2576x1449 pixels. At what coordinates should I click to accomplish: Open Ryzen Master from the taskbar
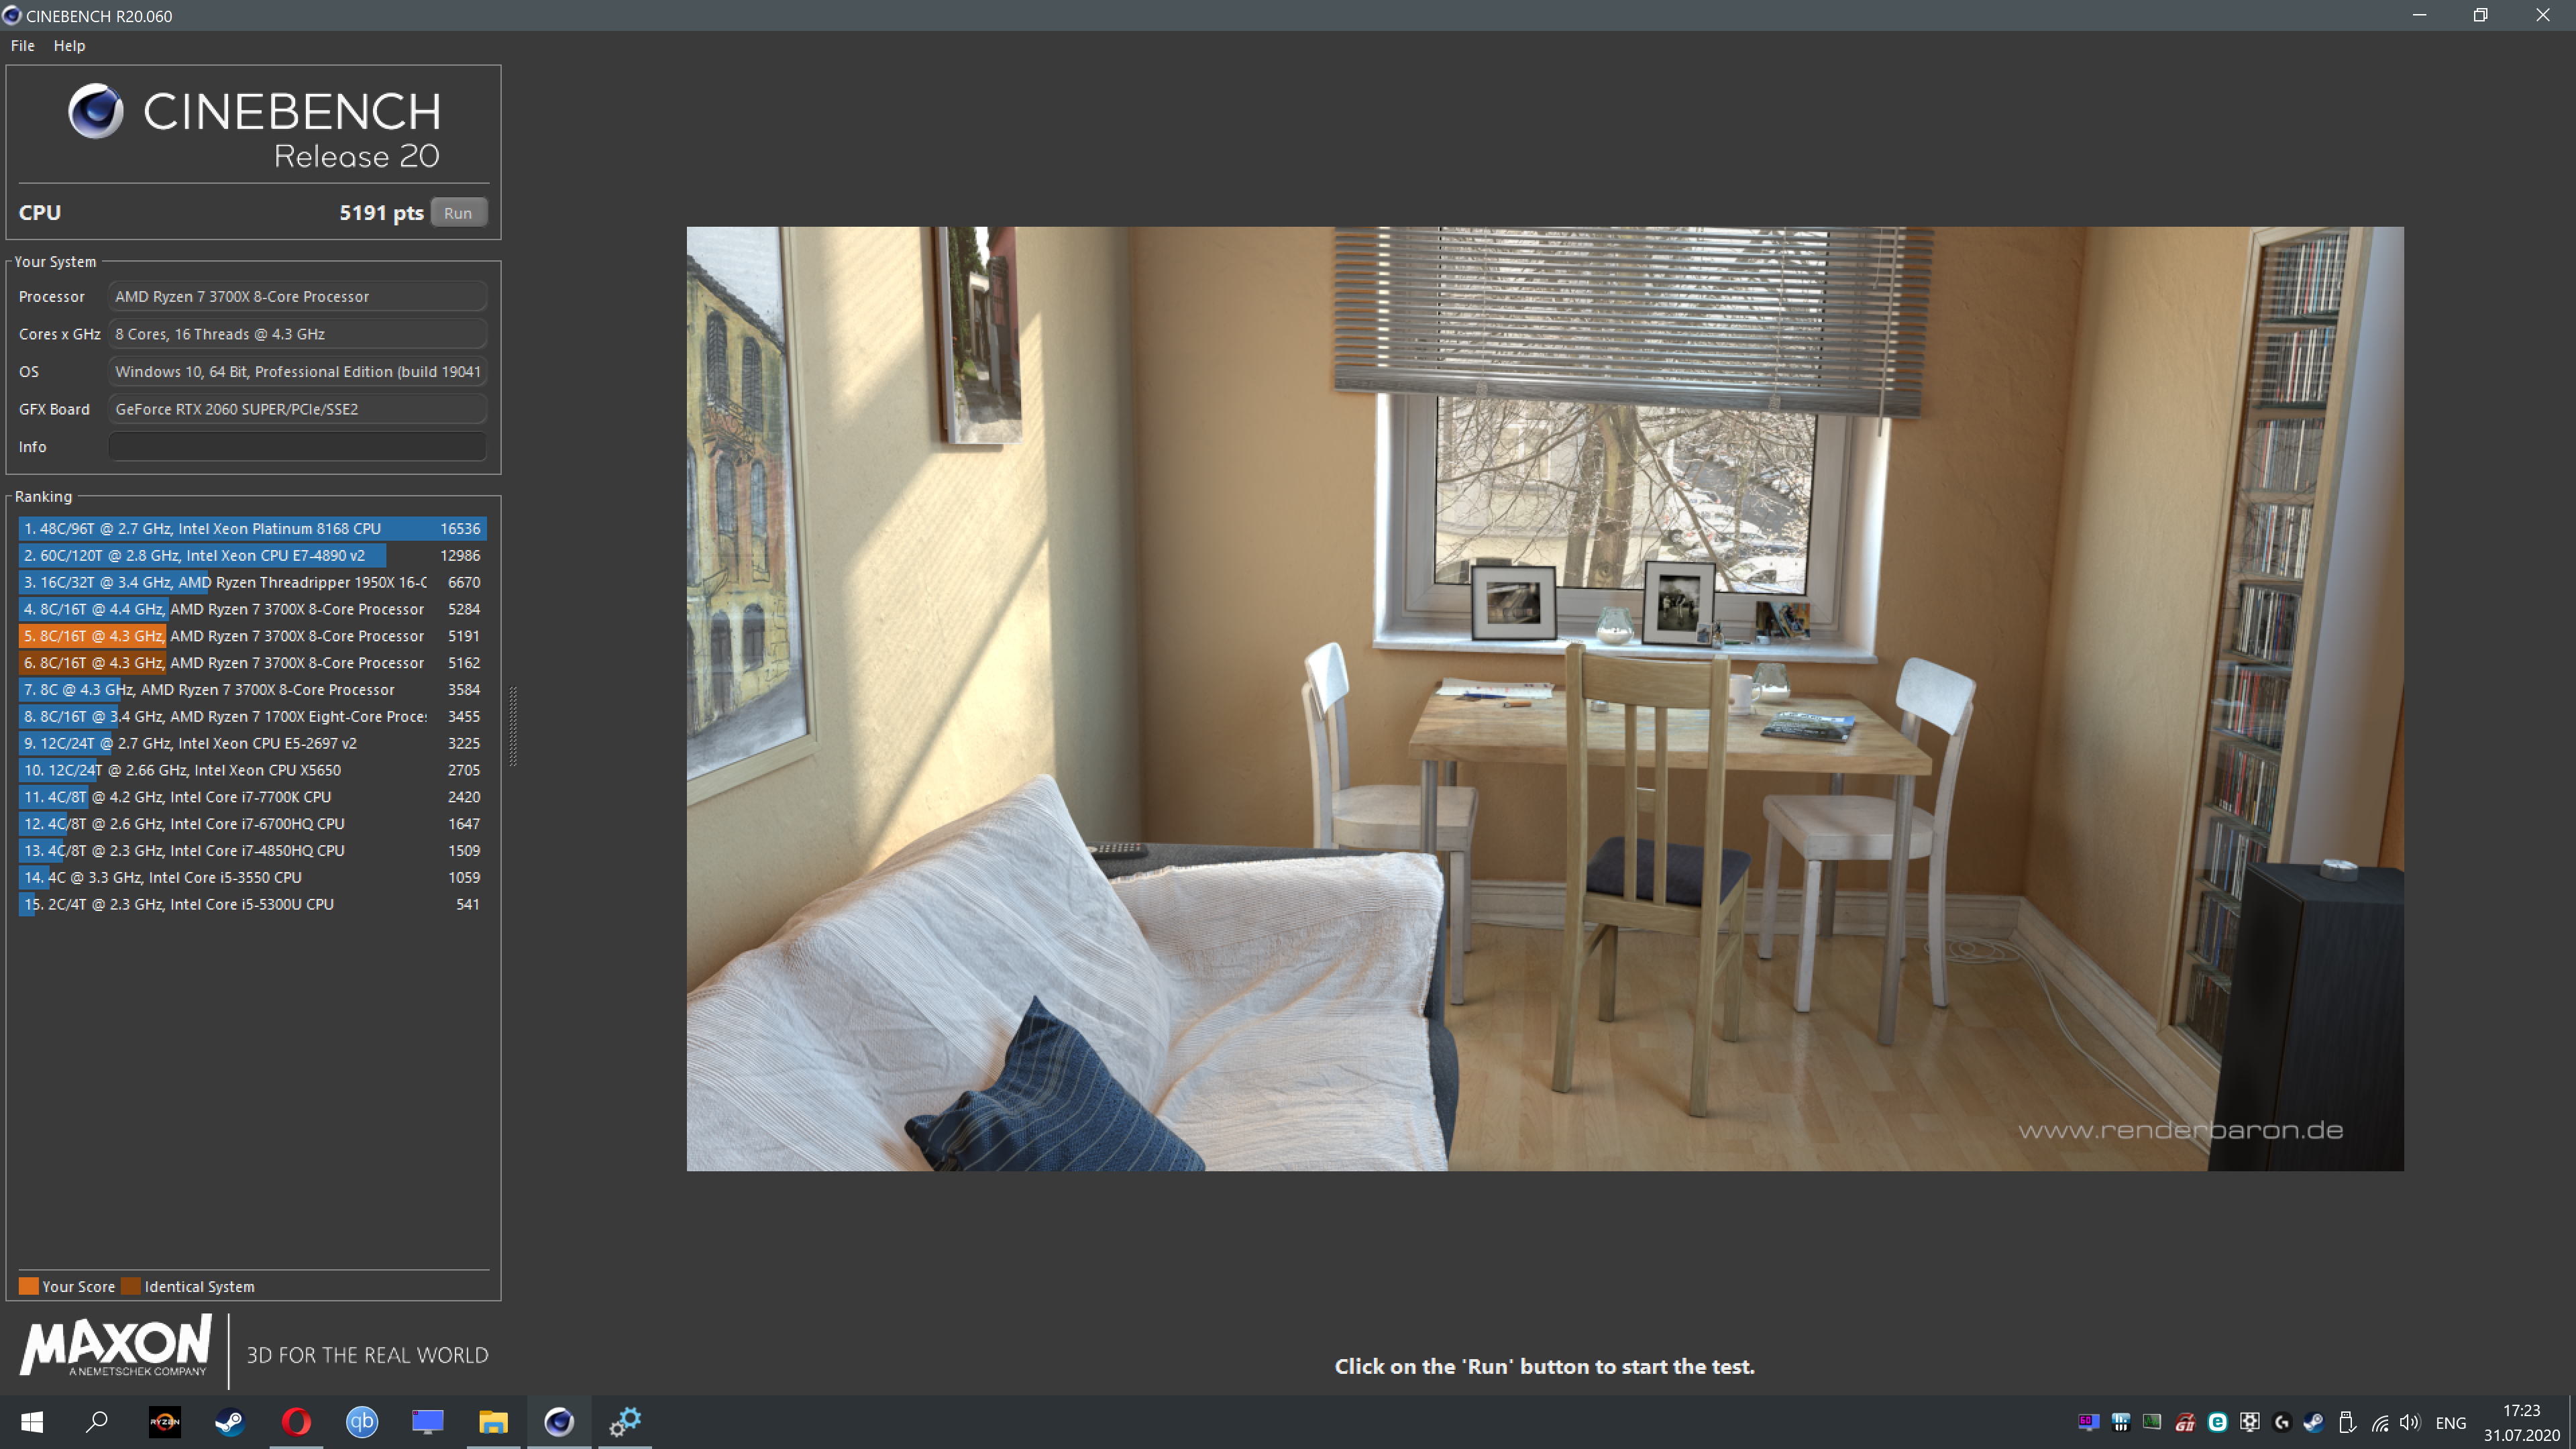[165, 1422]
